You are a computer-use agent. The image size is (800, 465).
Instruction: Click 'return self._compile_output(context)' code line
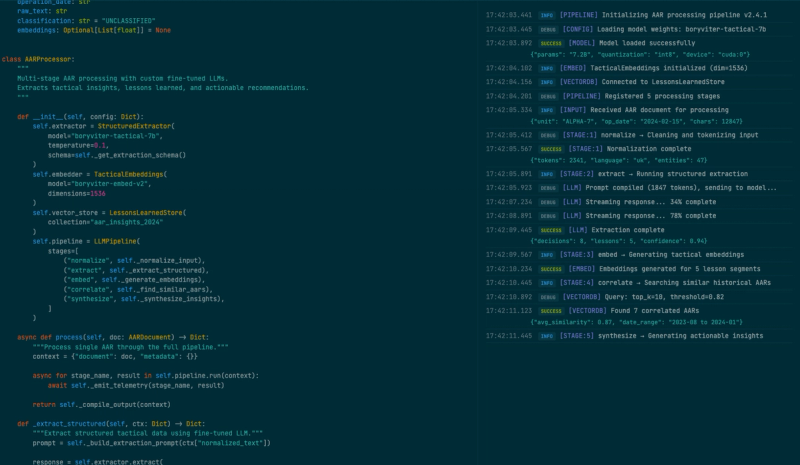(102, 405)
